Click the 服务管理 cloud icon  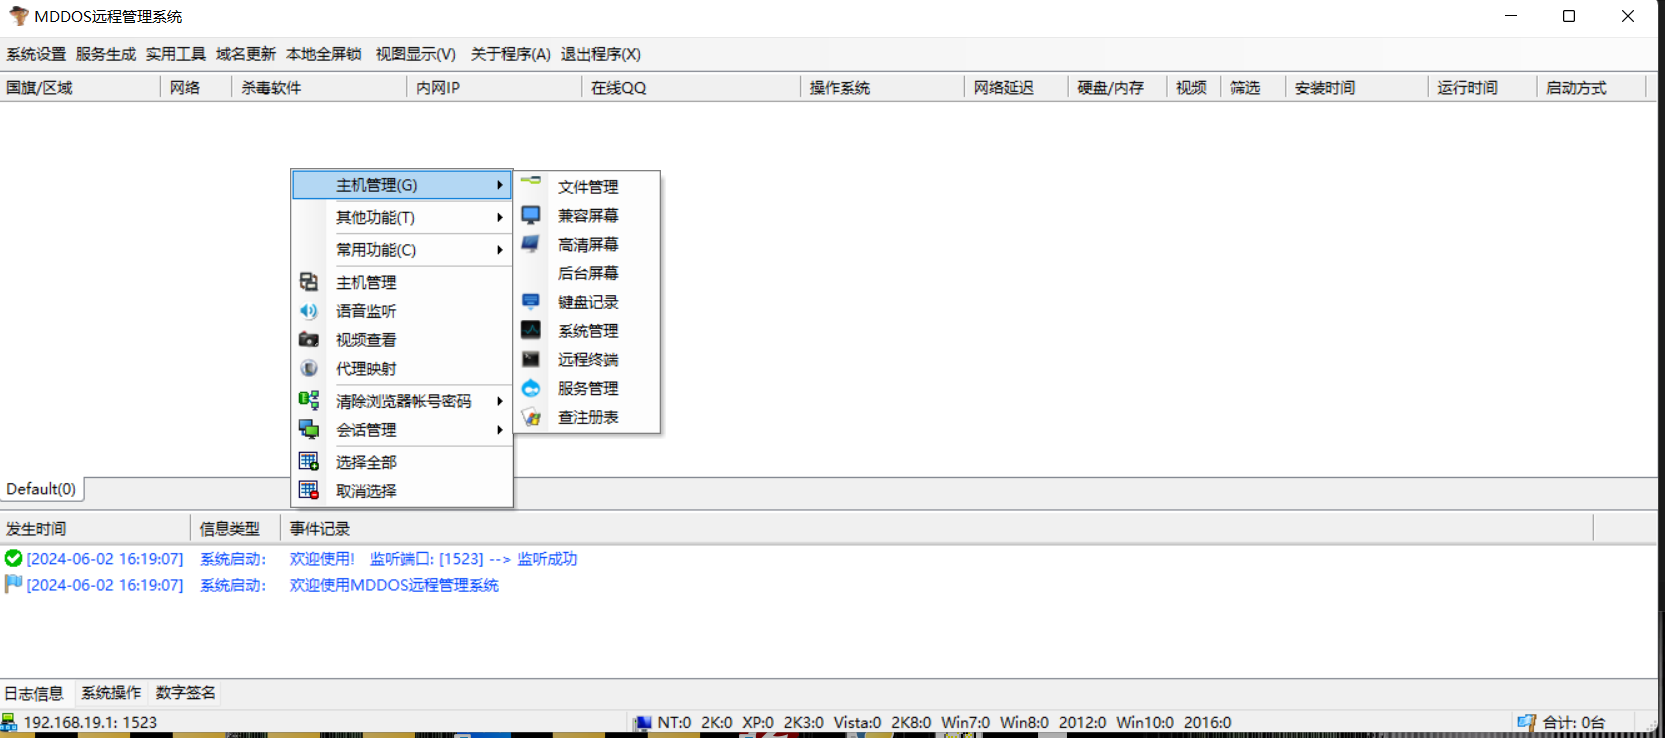tap(531, 388)
